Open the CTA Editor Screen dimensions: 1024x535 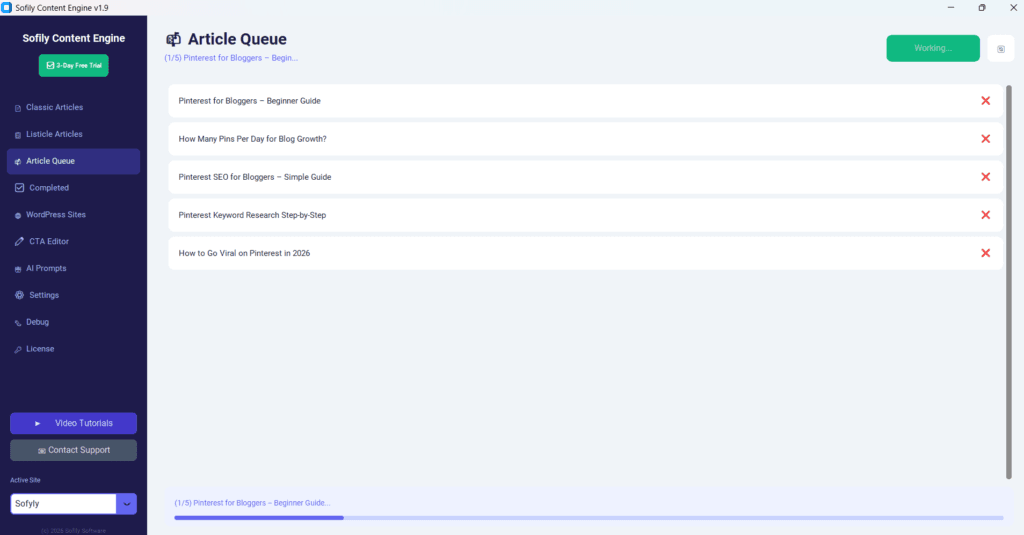73,241
